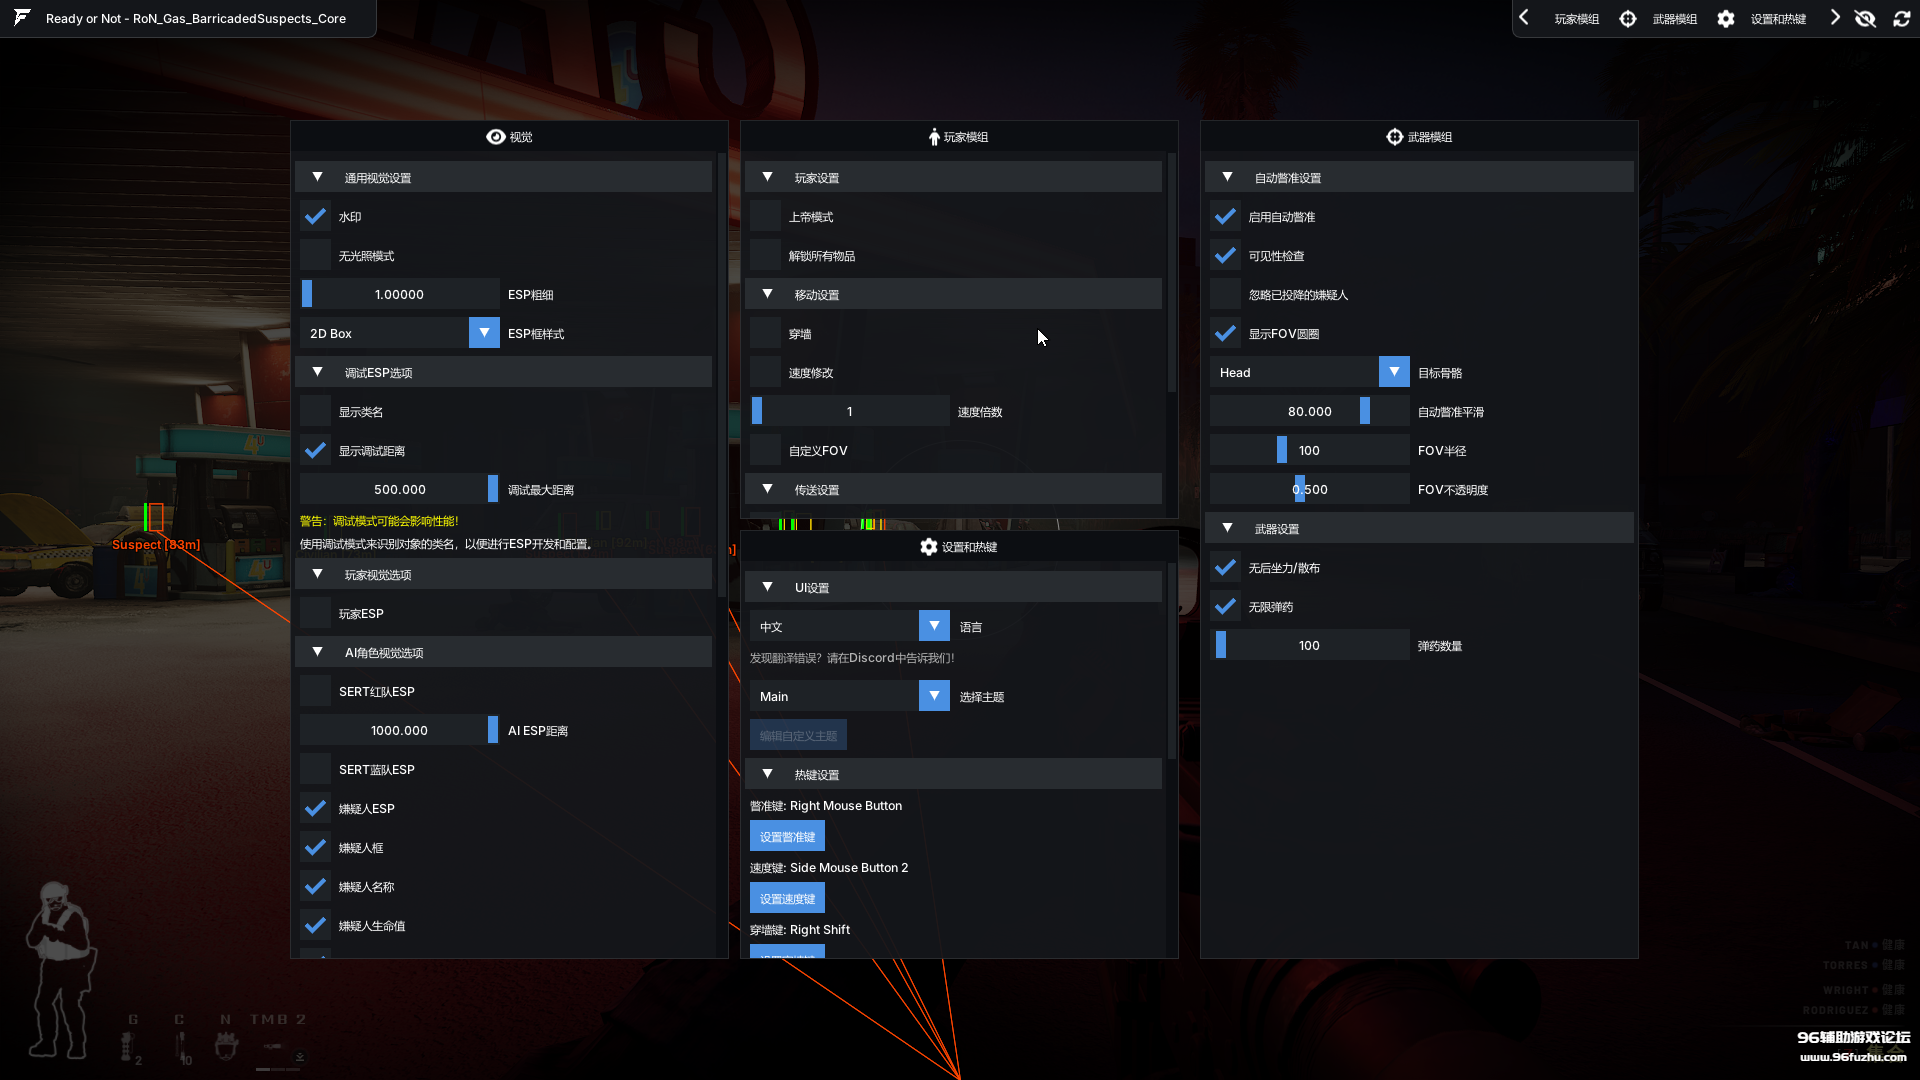Open the Head target bone dropdown
Image resolution: width=1920 pixels, height=1080 pixels.
[1394, 372]
